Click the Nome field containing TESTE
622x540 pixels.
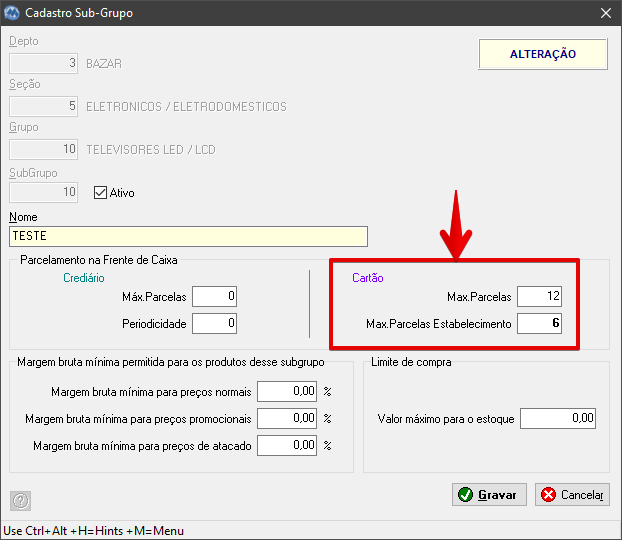(188, 236)
